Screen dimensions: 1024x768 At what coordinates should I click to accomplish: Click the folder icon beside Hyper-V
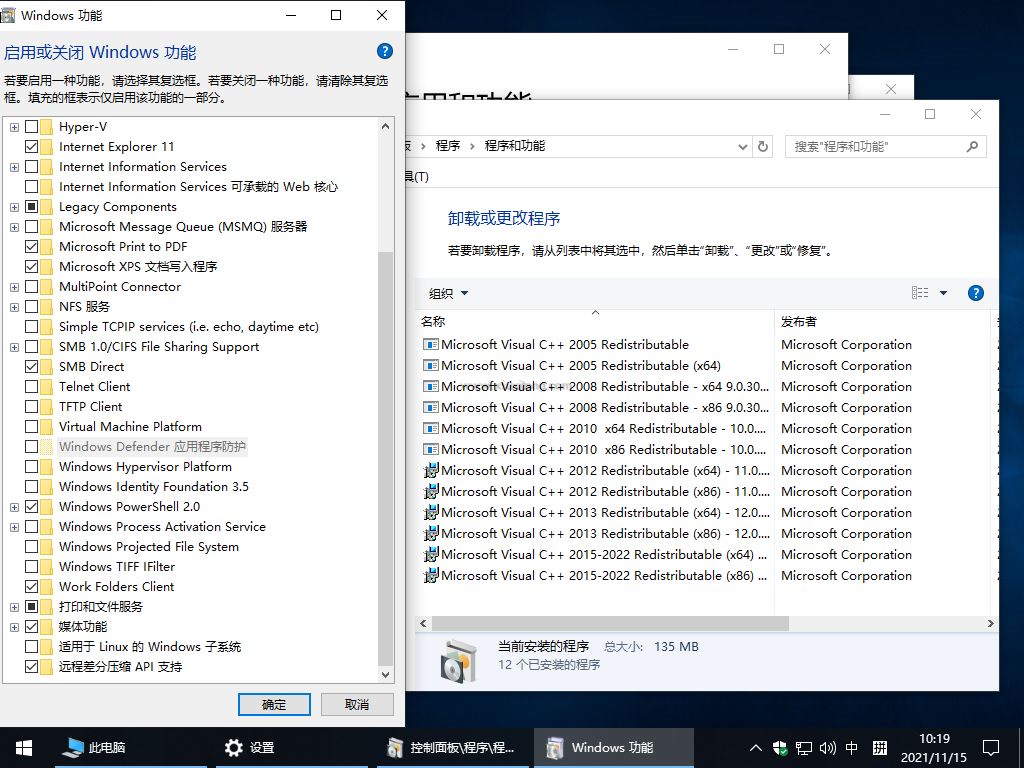click(x=46, y=127)
